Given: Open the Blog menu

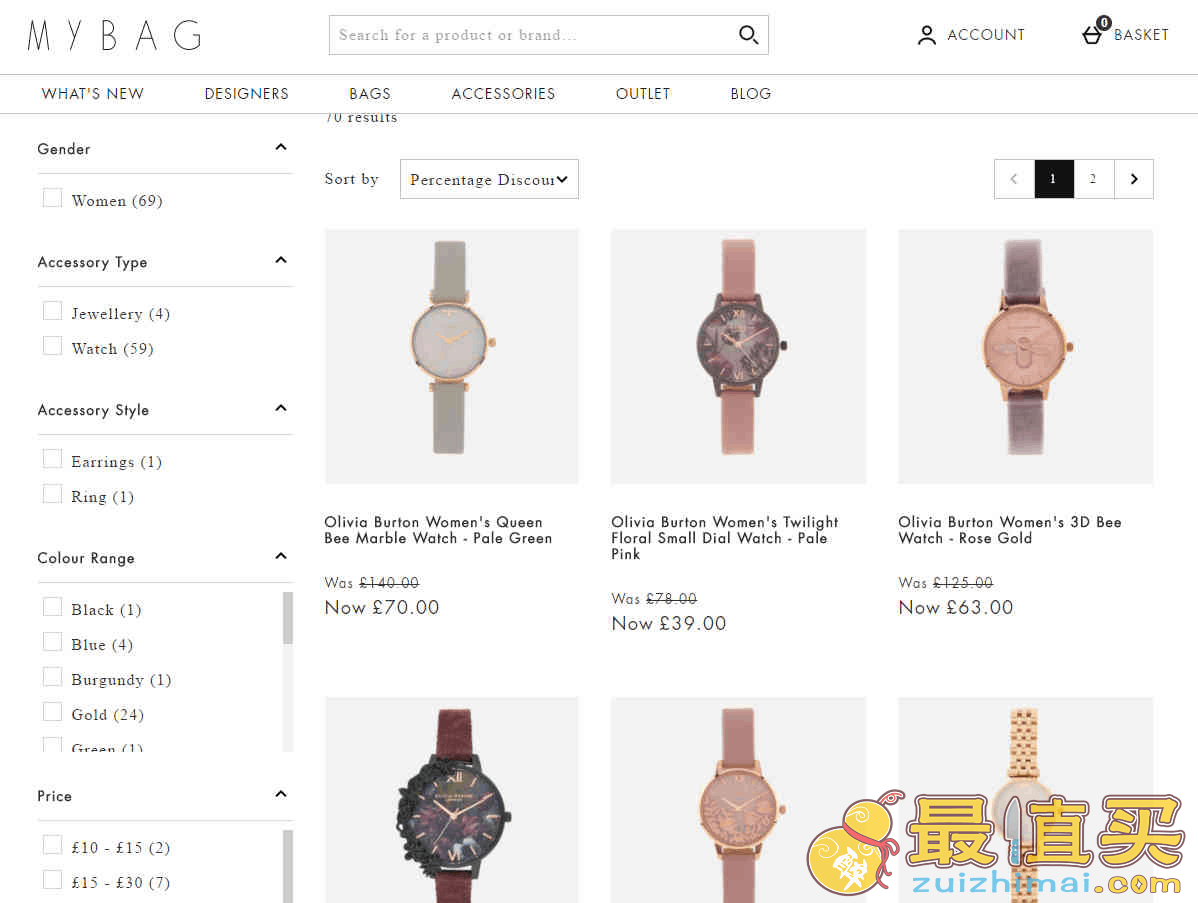Looking at the screenshot, I should (x=750, y=94).
